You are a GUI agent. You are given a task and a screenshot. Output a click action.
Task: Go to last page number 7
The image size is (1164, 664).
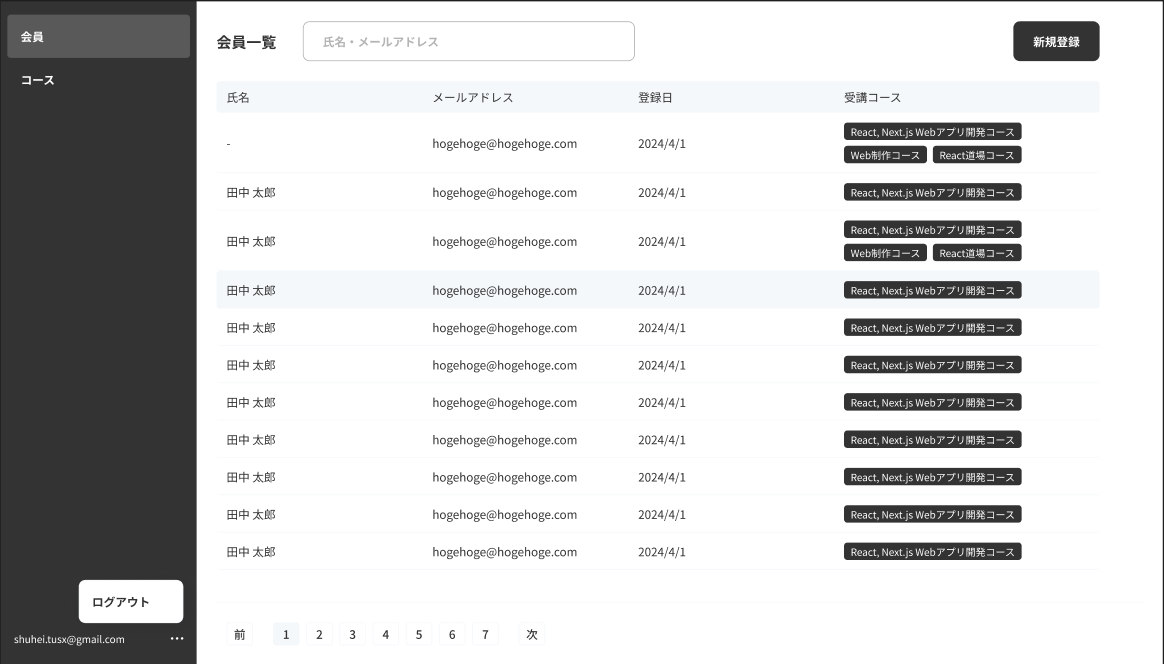click(x=485, y=634)
